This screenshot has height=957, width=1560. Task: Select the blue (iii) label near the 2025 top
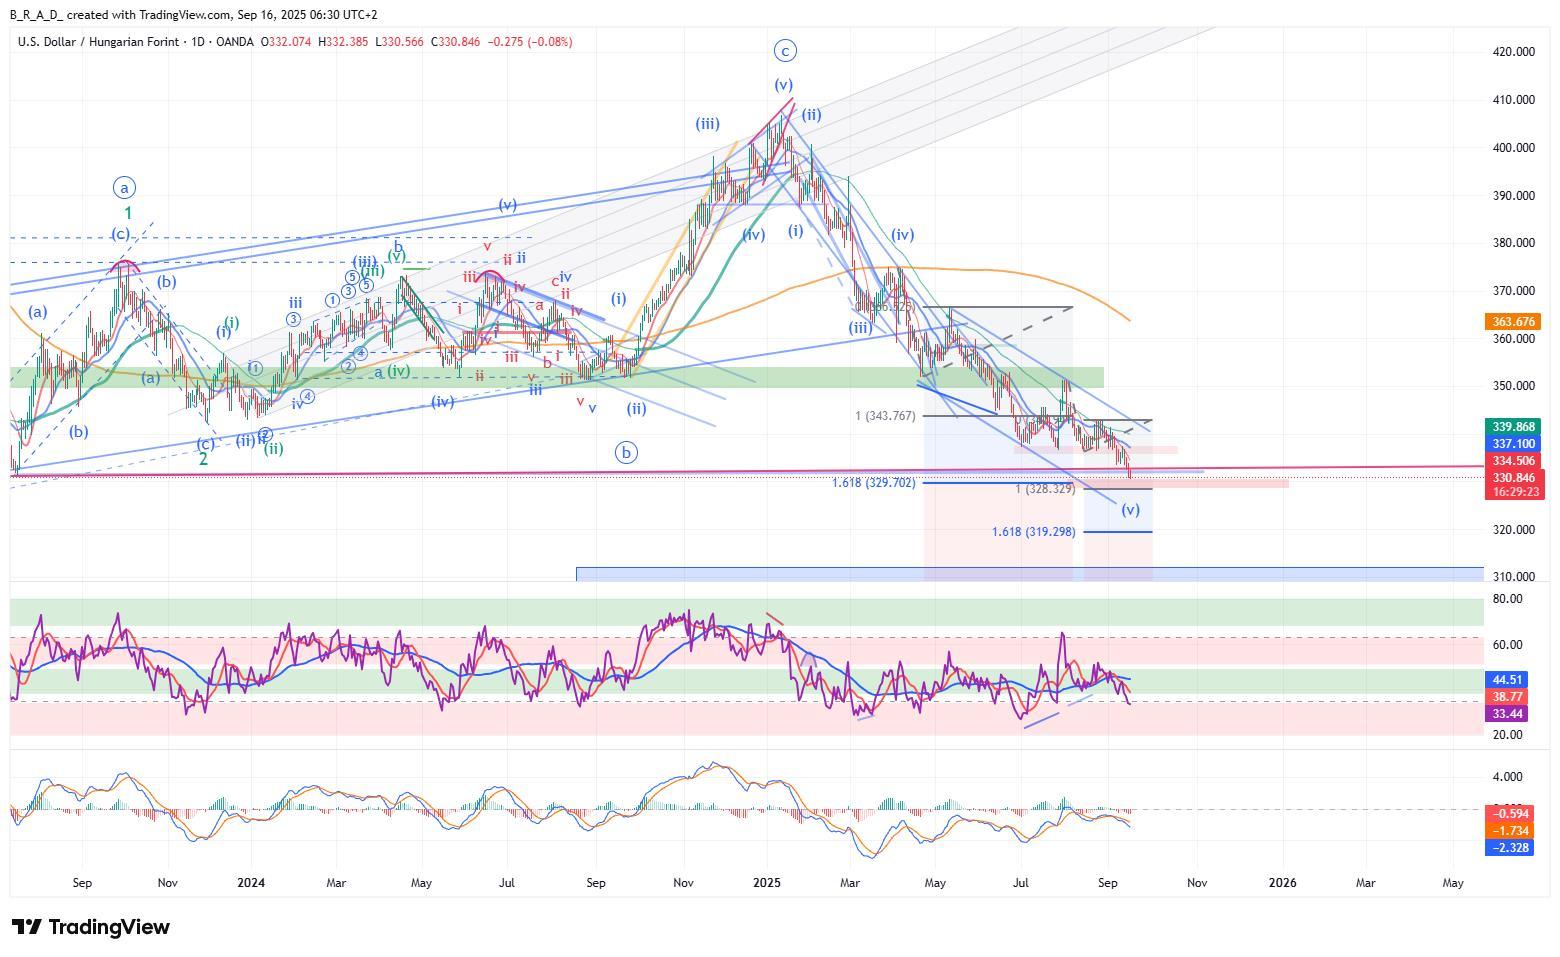[x=707, y=124]
